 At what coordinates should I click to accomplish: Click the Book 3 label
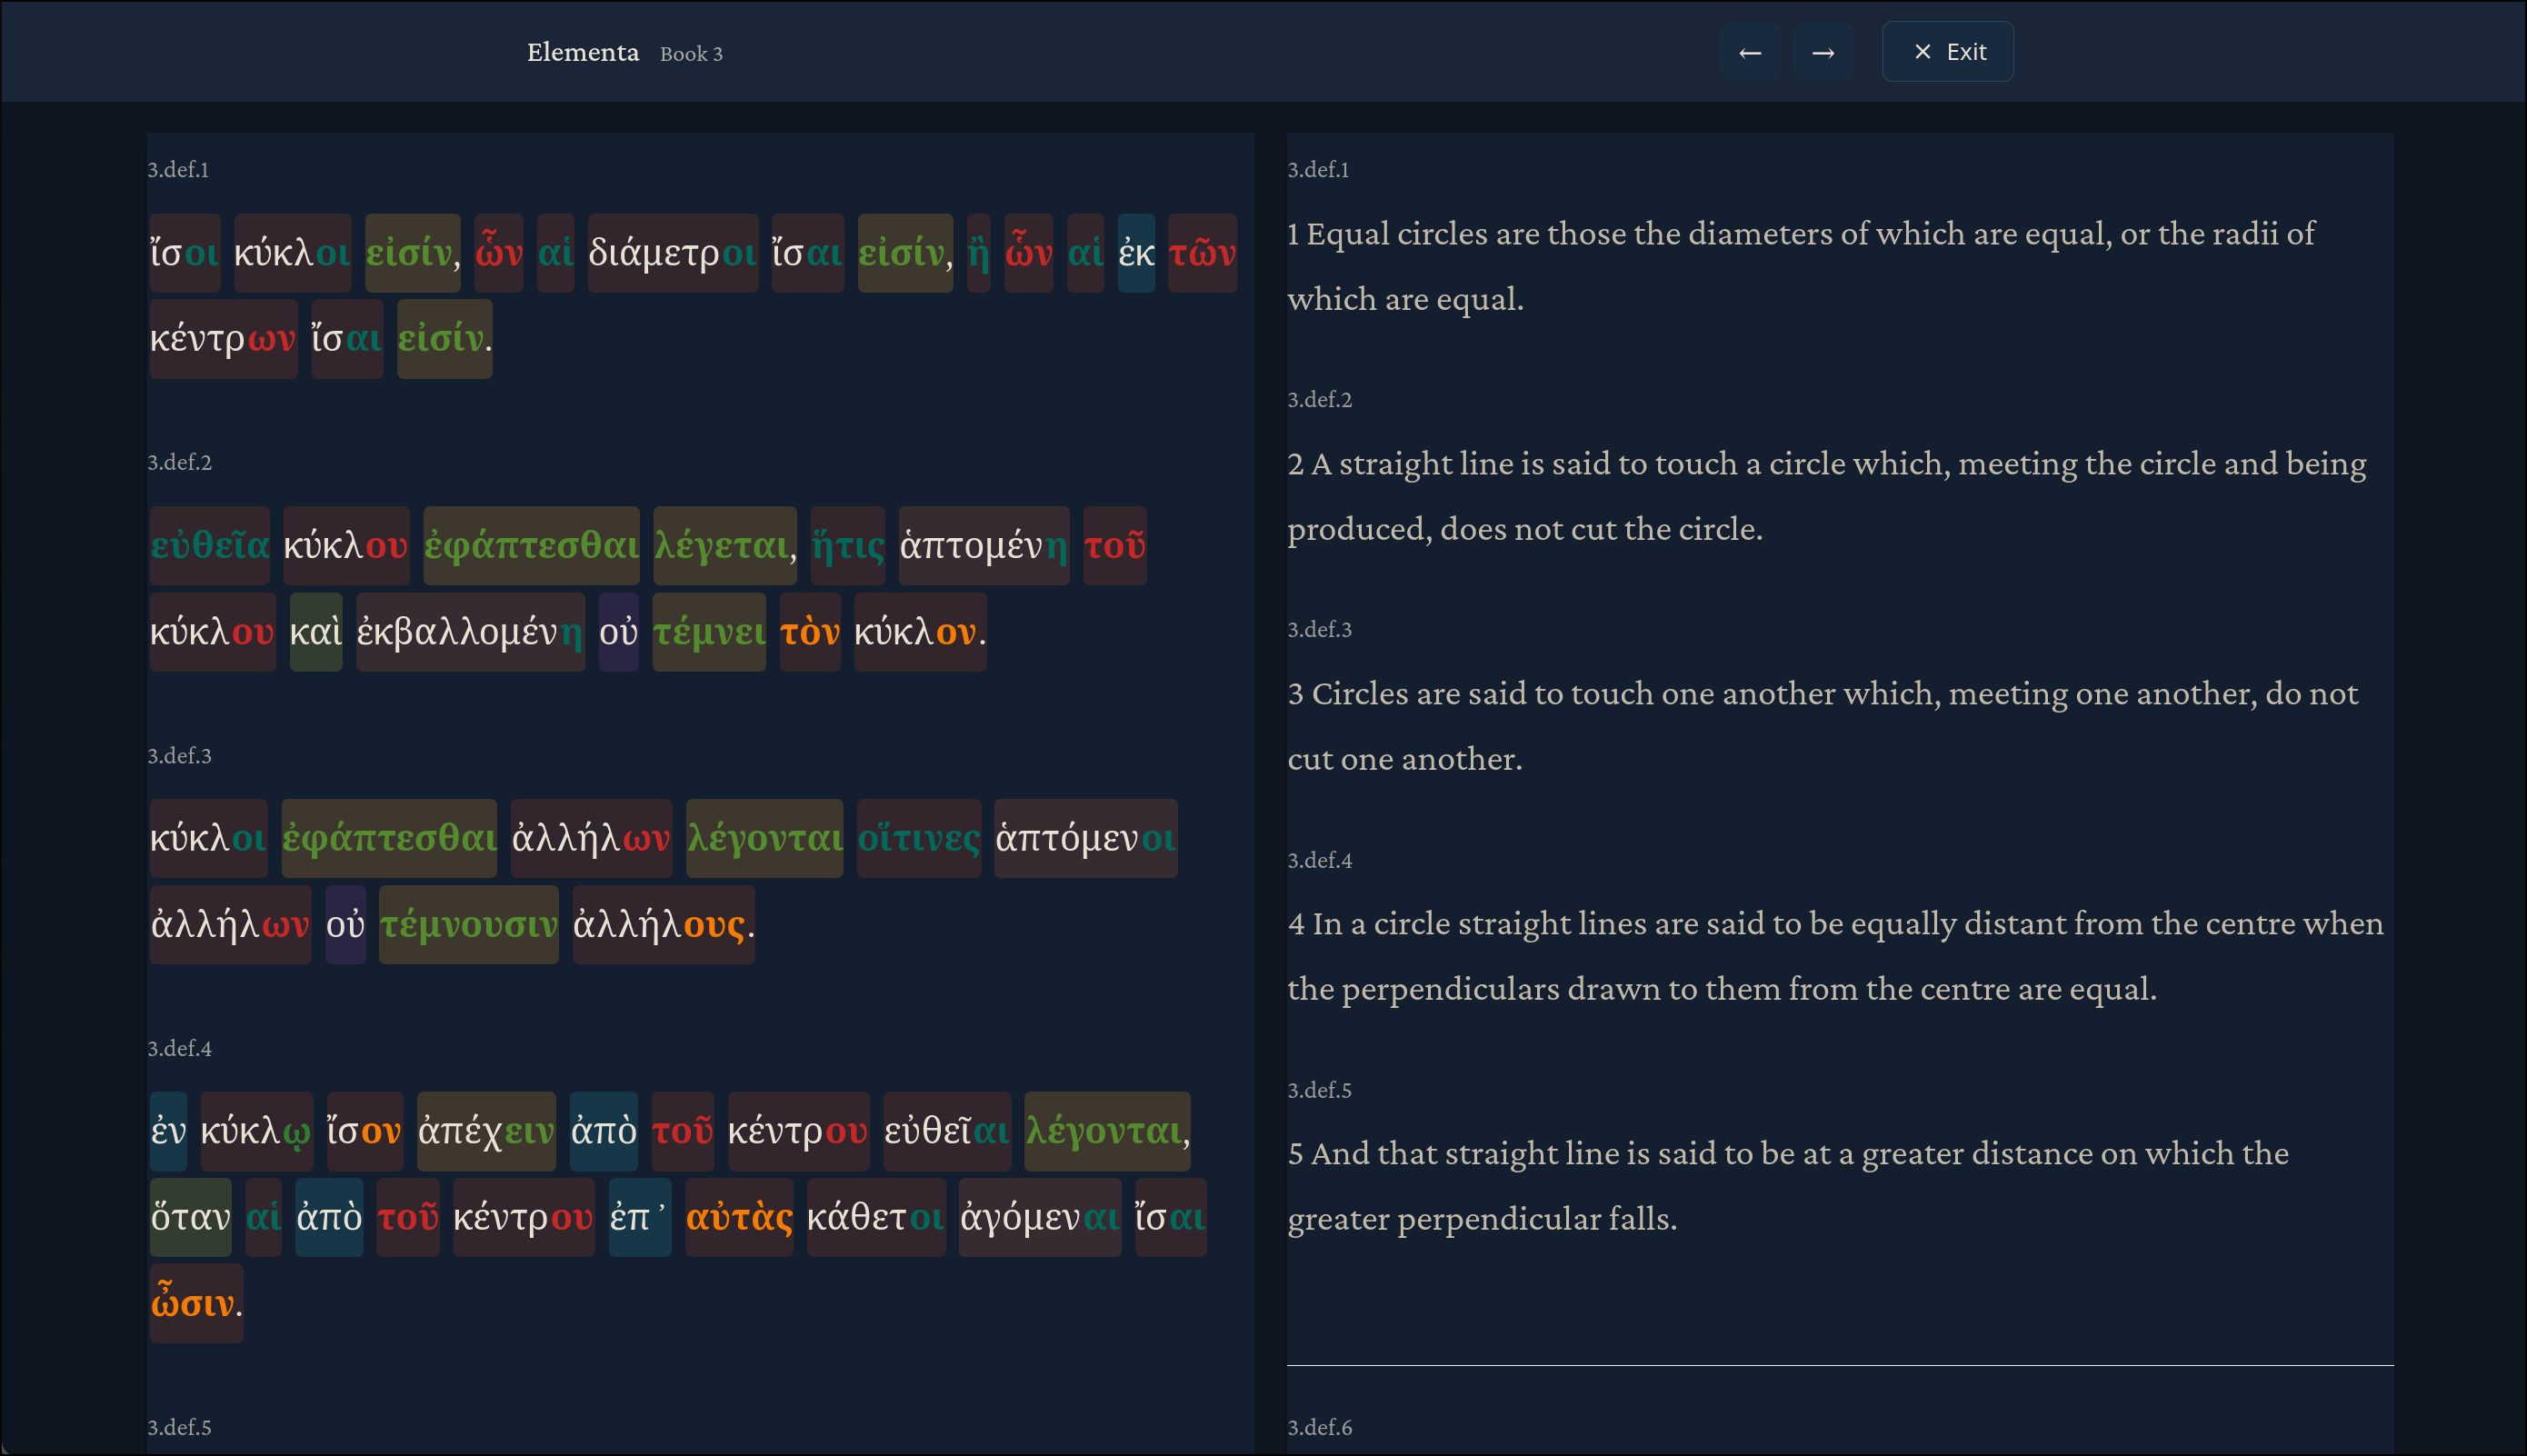(690, 54)
